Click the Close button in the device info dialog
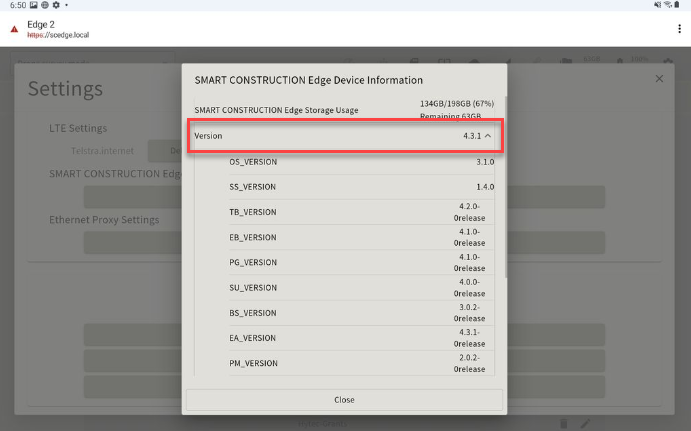Viewport: 691px width, 431px height. tap(344, 400)
